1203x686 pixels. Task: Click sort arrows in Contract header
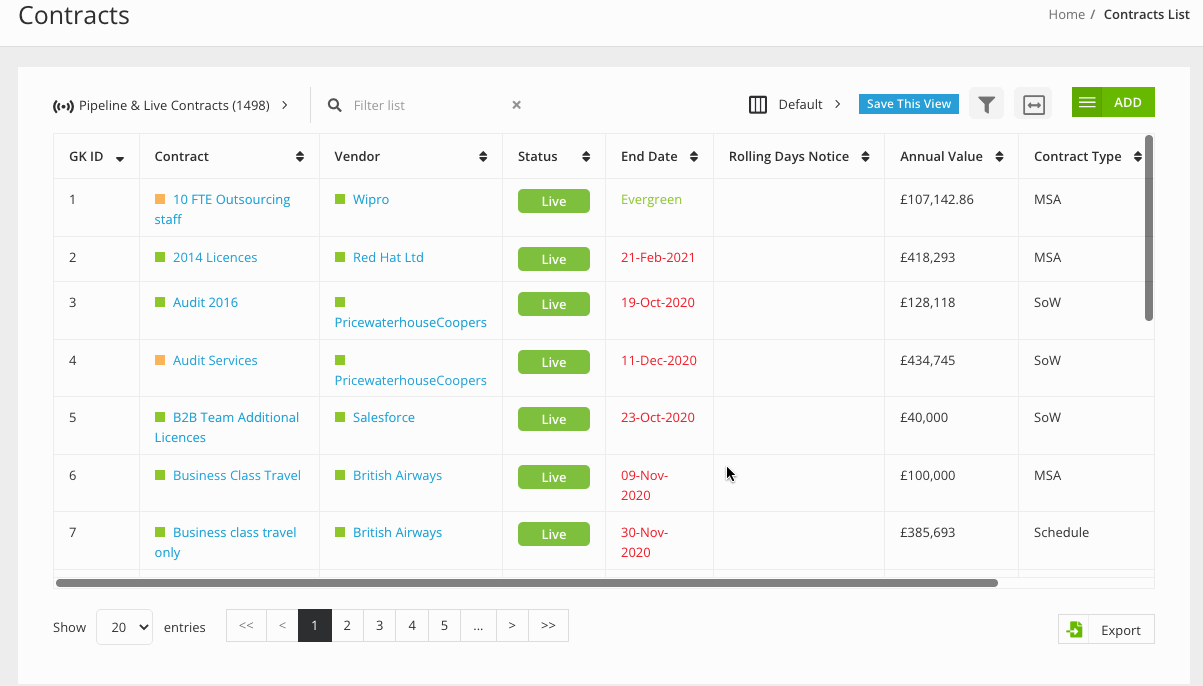(x=300, y=157)
